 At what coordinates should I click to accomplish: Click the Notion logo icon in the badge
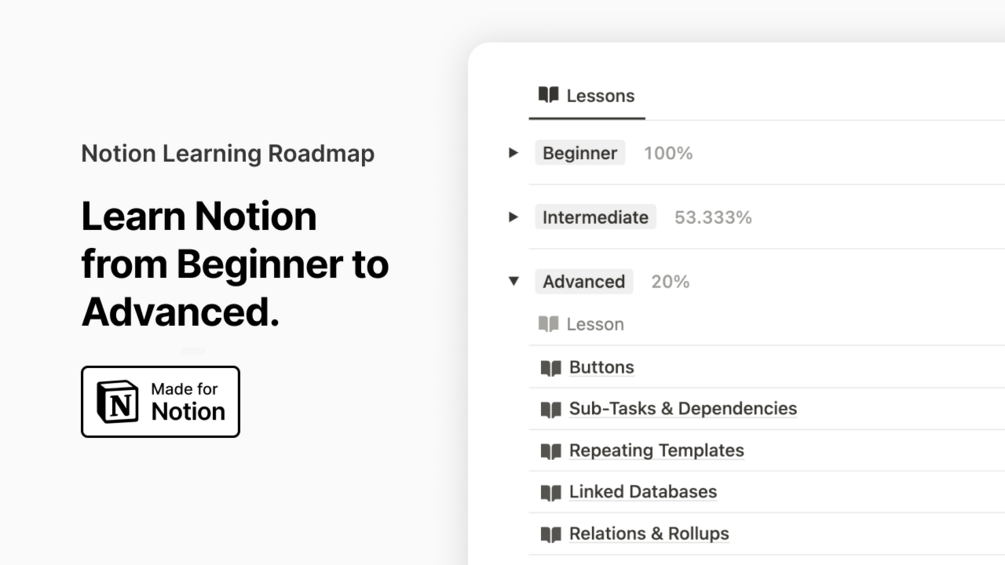pos(118,401)
